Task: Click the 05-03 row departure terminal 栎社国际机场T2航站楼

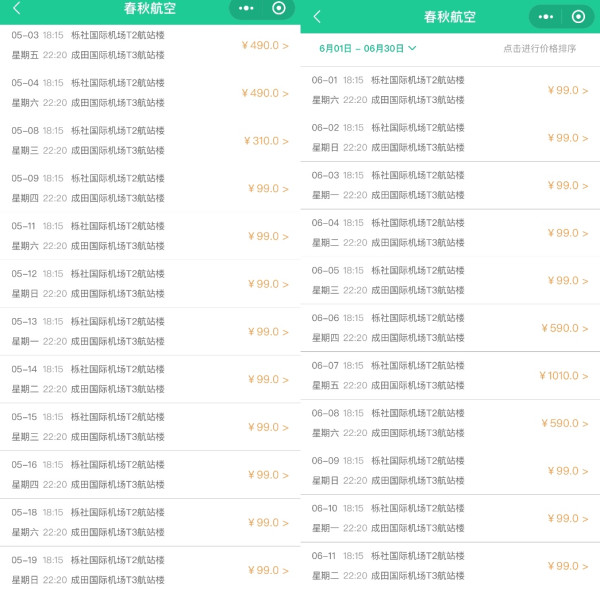Action: [x=118, y=35]
